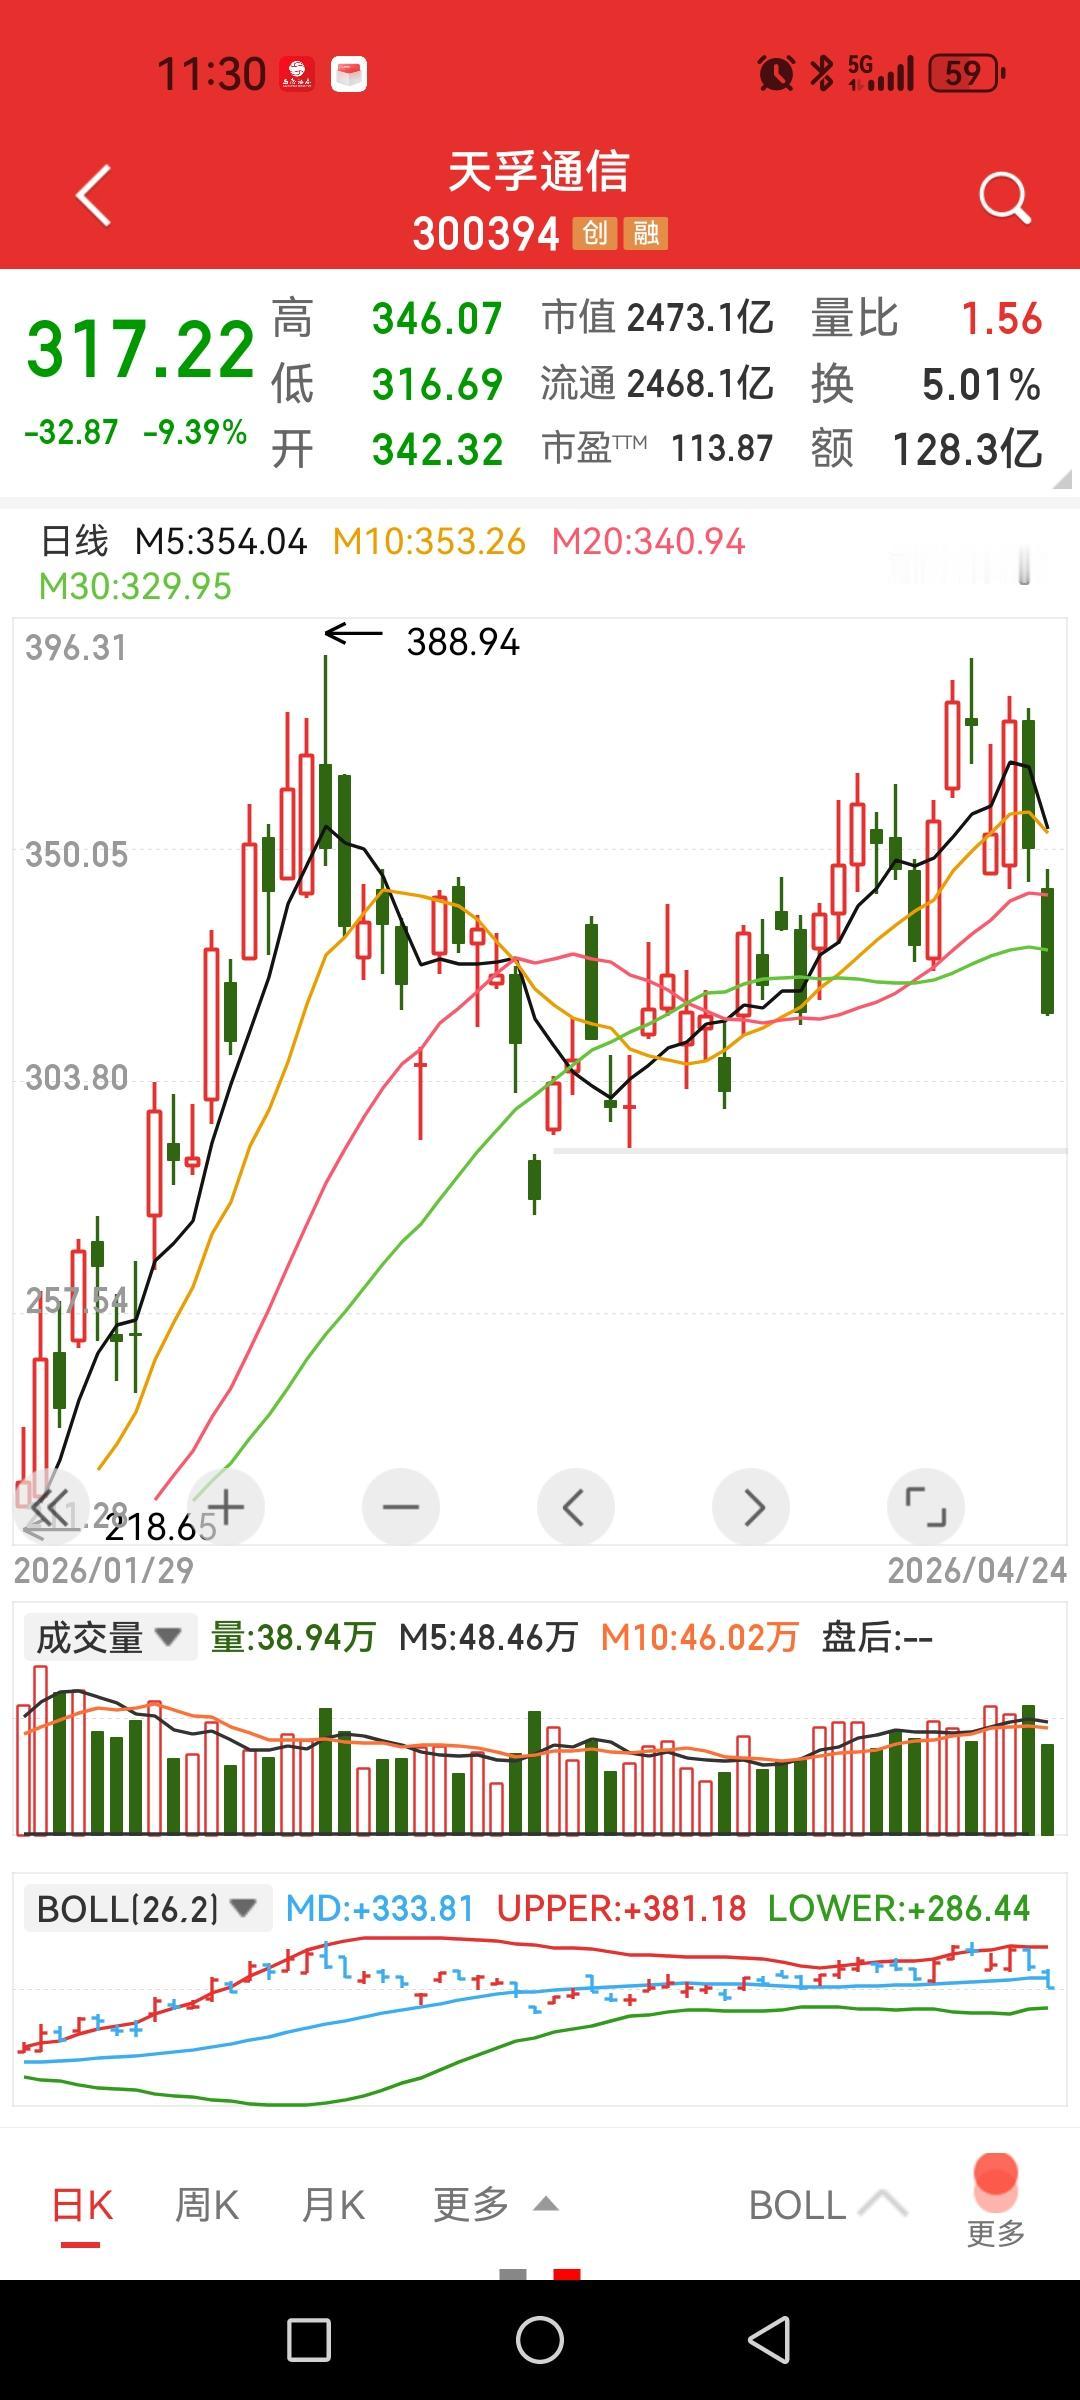This screenshot has width=1080, height=2400.
Task: Tap BOLL MD:+333.81 value
Action: [380, 1908]
